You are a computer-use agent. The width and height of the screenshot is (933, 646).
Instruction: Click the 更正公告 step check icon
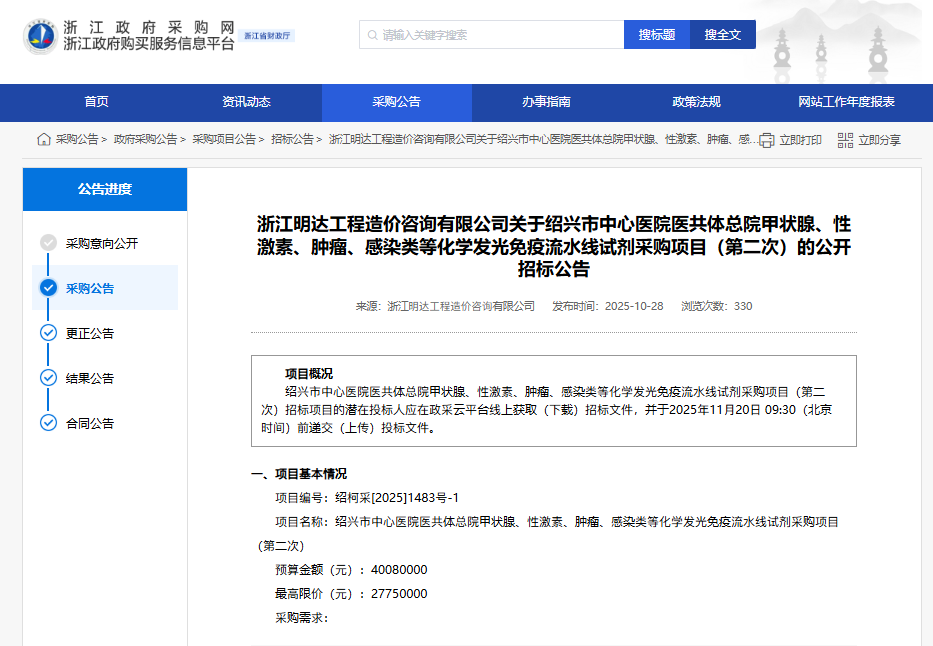coord(48,333)
